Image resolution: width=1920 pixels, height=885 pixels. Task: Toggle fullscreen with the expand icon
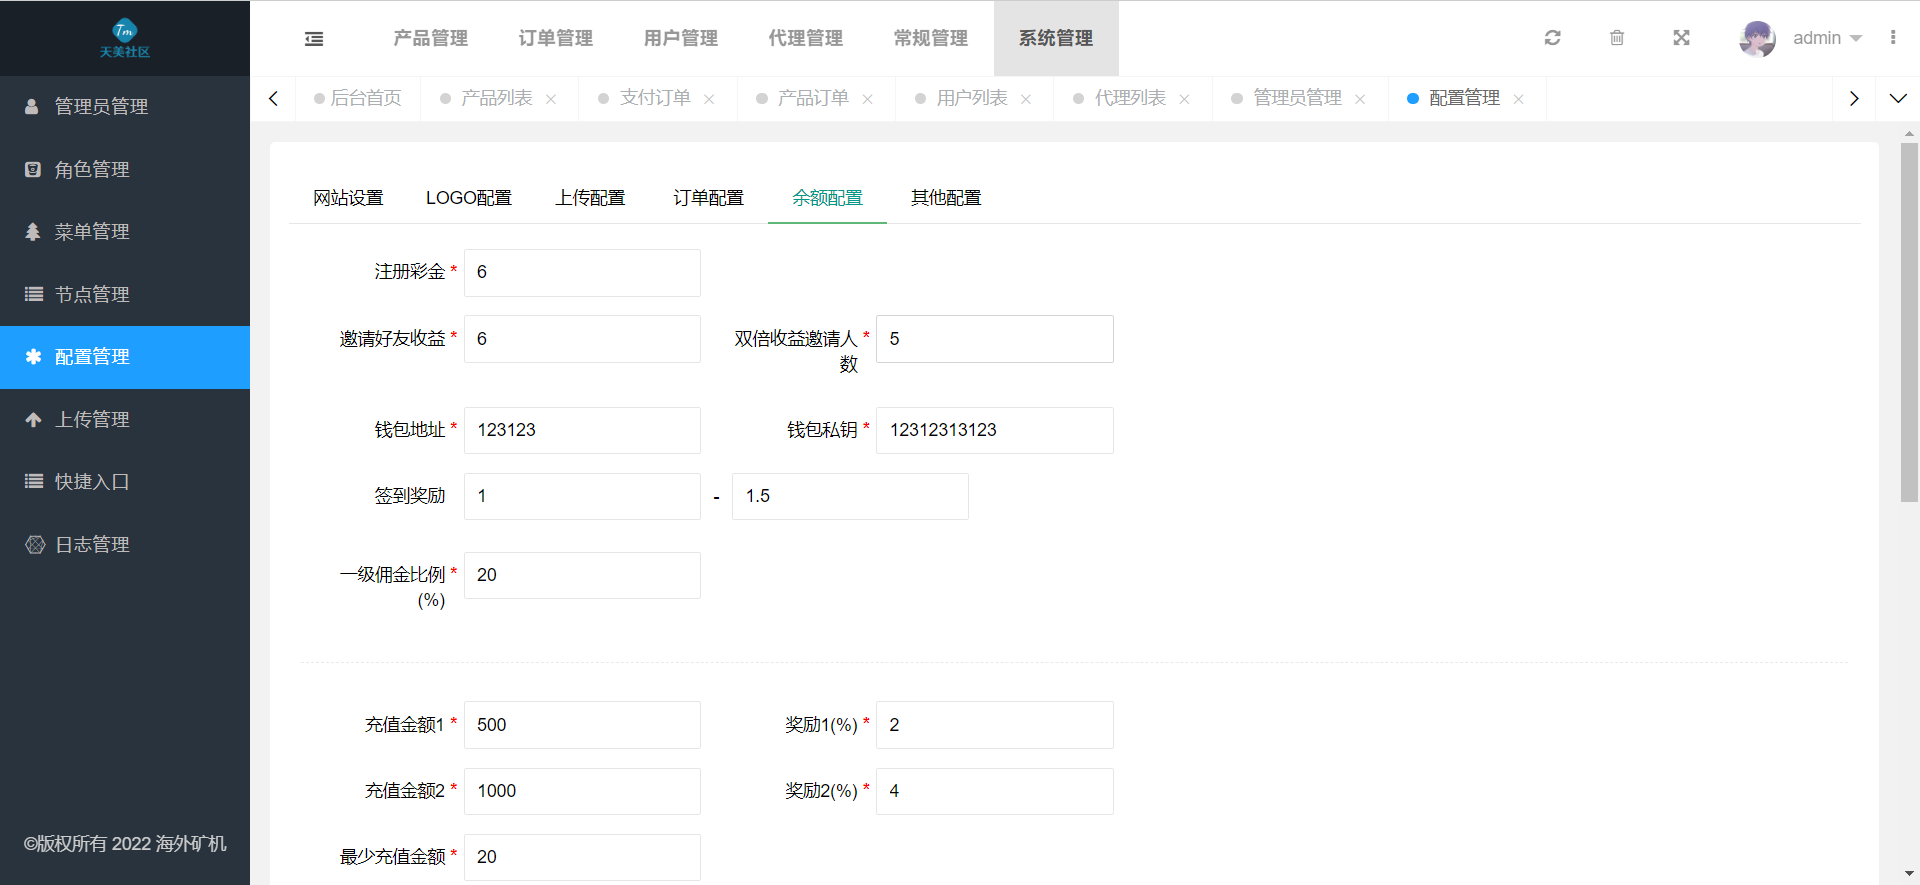1681,38
